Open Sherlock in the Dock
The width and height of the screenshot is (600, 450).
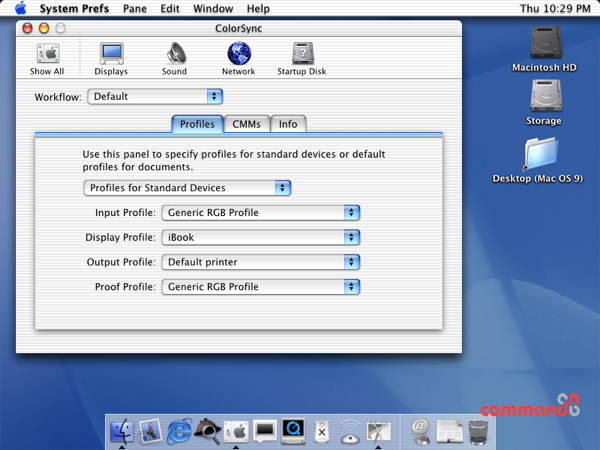click(207, 431)
